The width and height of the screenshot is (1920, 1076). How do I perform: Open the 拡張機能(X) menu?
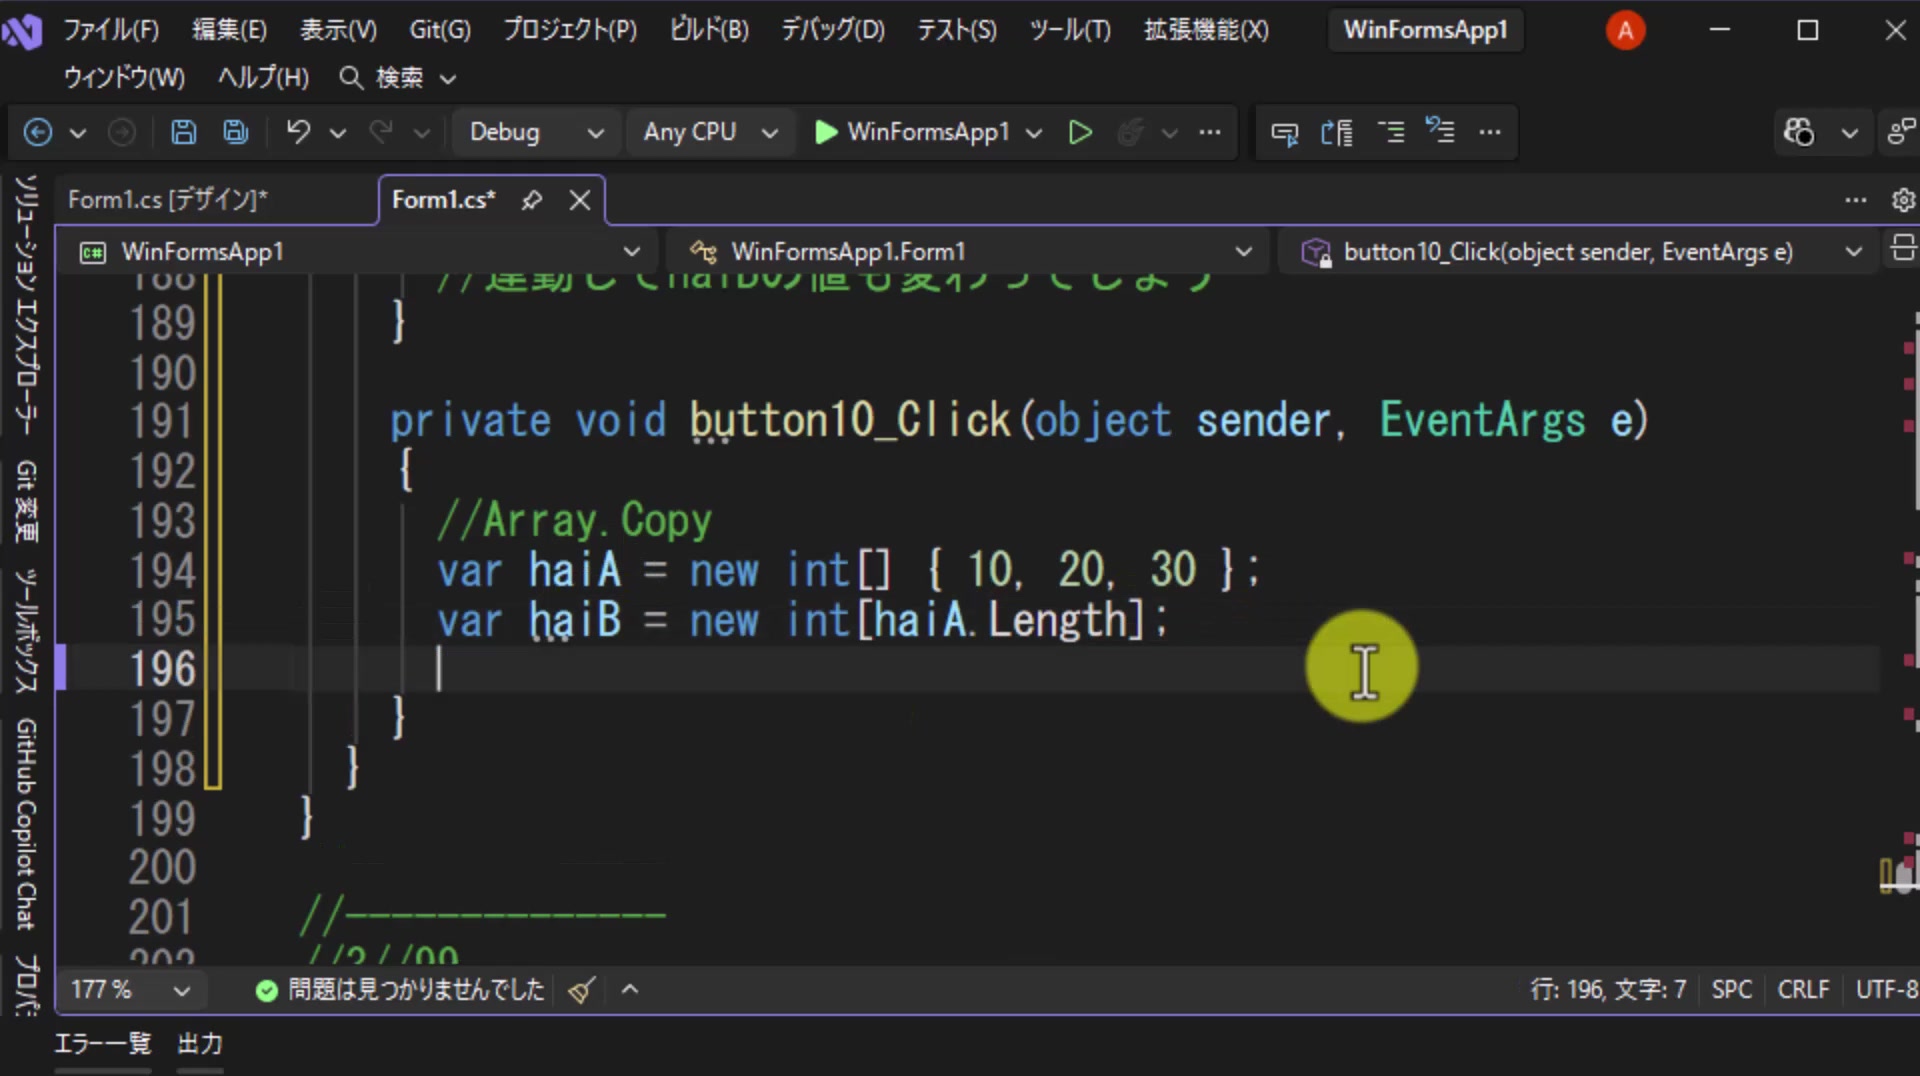(x=1206, y=29)
